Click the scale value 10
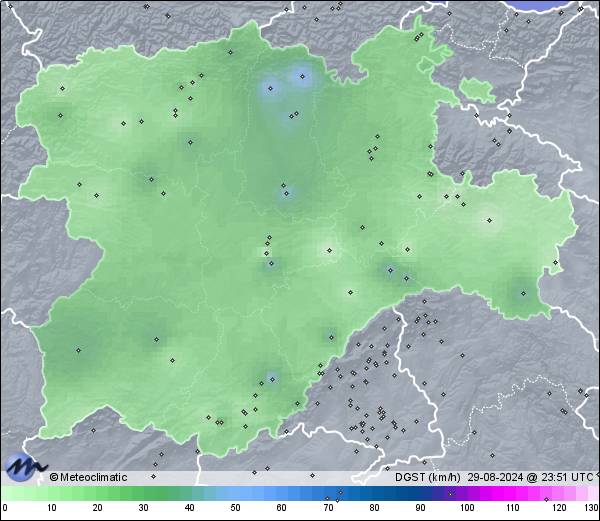This screenshot has width=600, height=521. [x=52, y=508]
